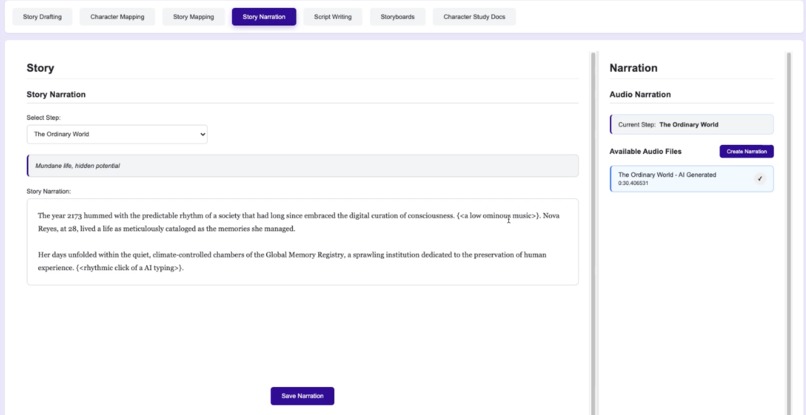This screenshot has height=415, width=806.
Task: Click the Audio Narration heading
Action: 640,95
